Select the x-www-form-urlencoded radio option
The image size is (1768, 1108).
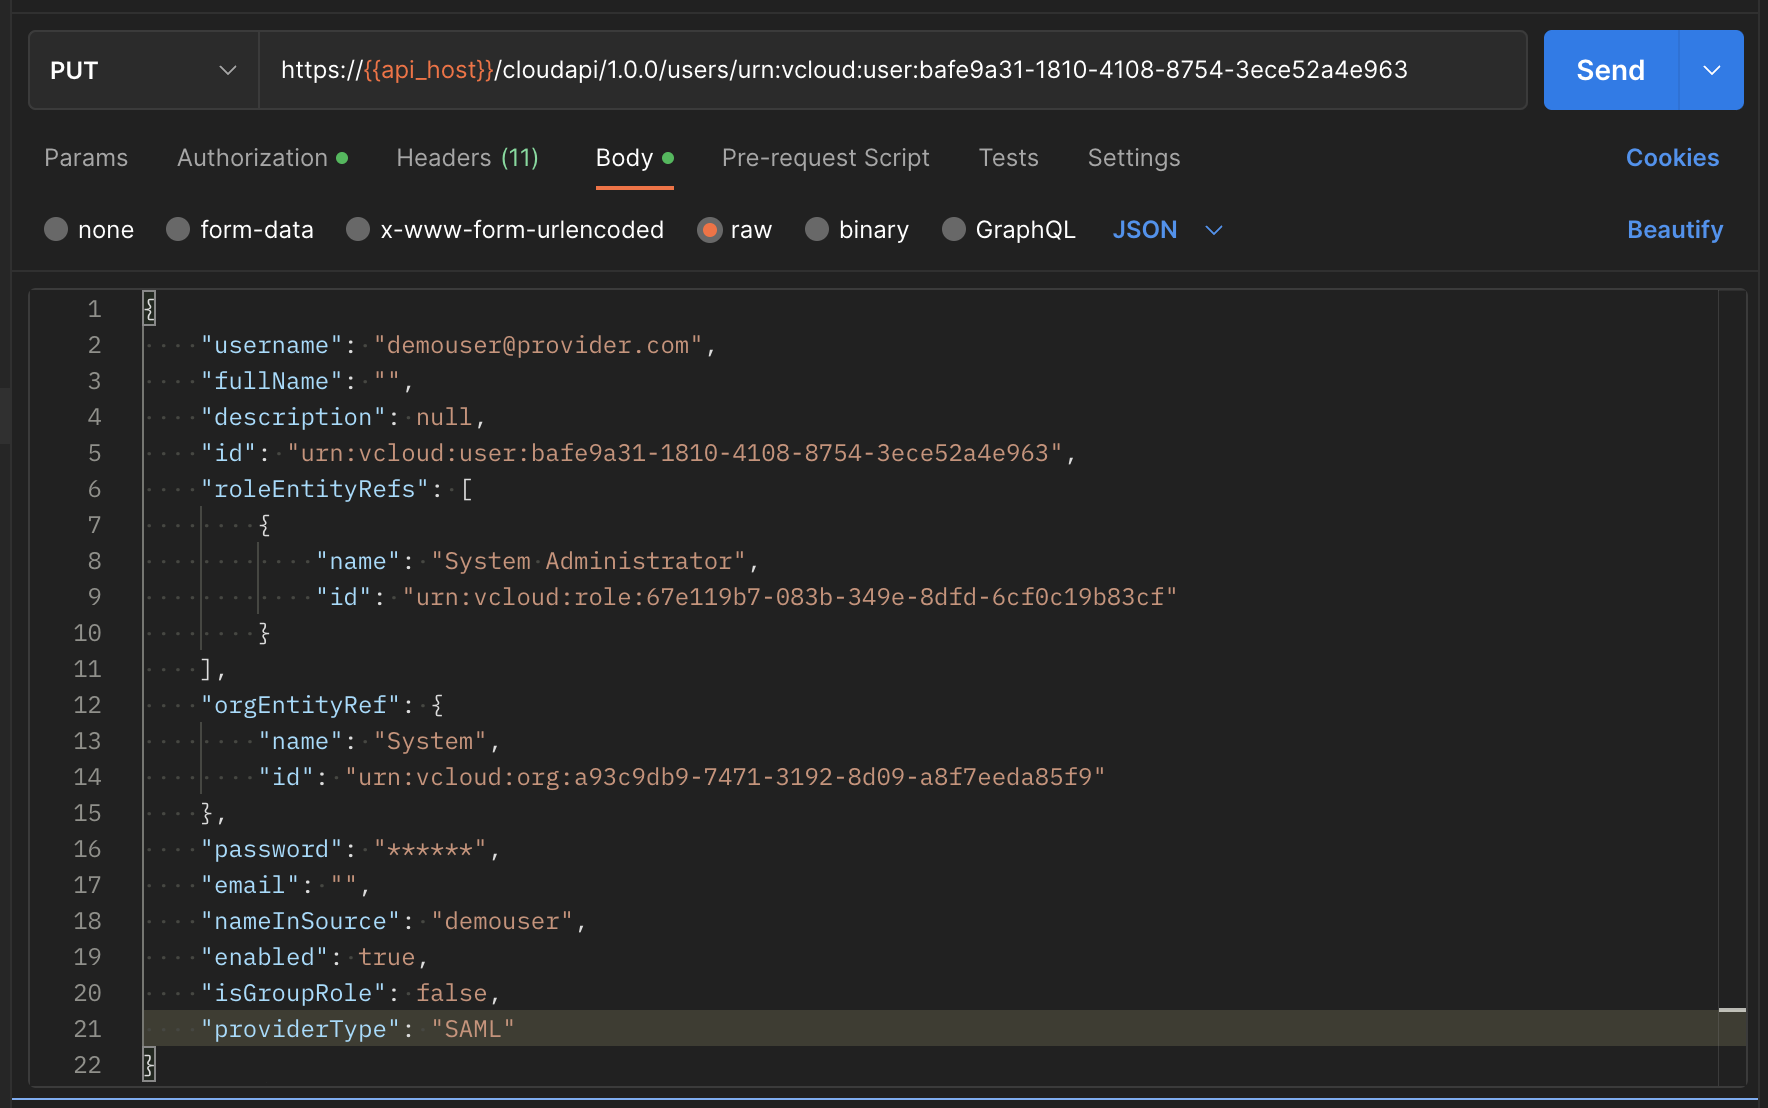pyautogui.click(x=358, y=230)
